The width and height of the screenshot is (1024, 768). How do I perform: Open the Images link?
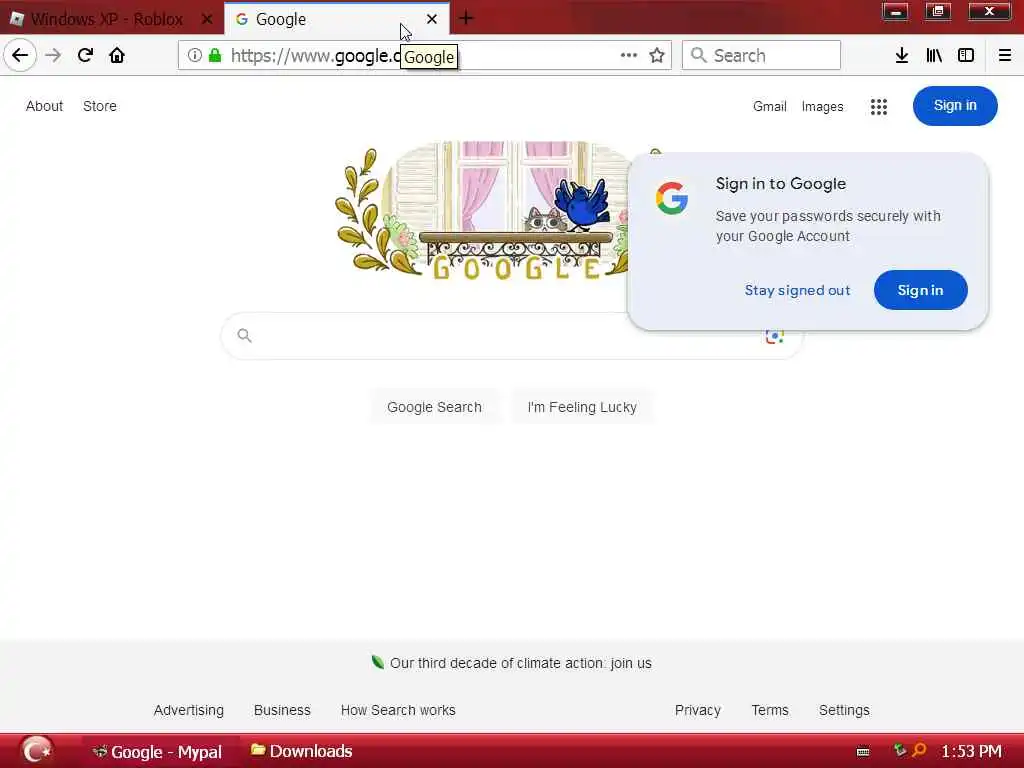tap(822, 106)
